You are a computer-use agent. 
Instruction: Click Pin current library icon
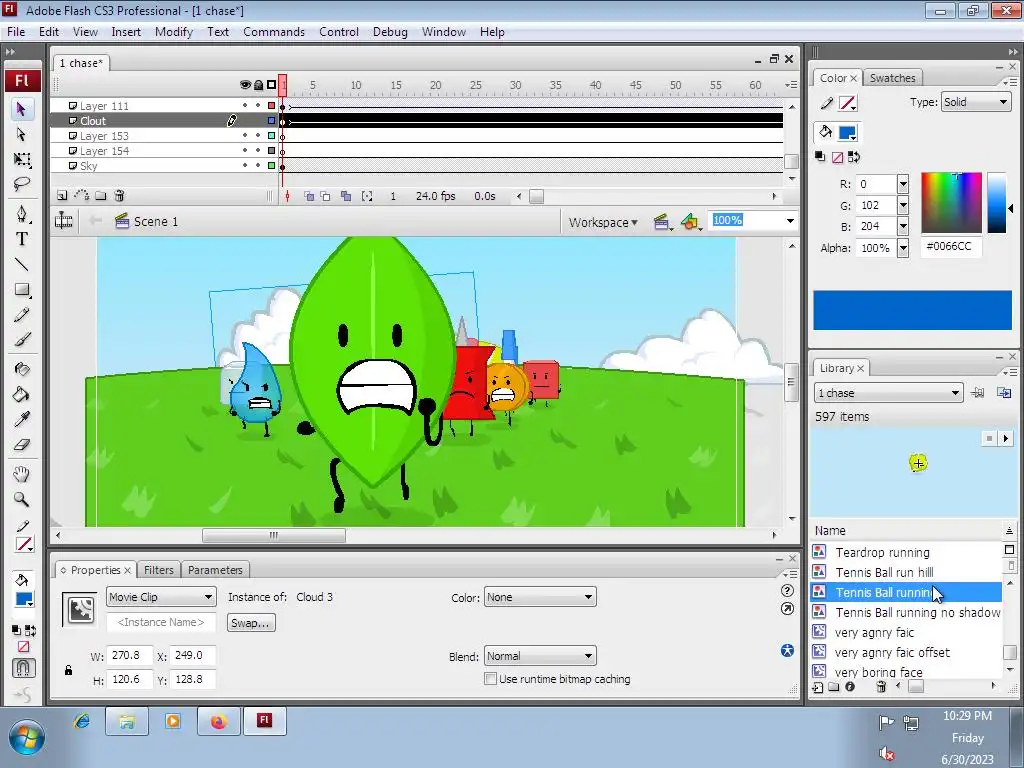tap(978, 392)
